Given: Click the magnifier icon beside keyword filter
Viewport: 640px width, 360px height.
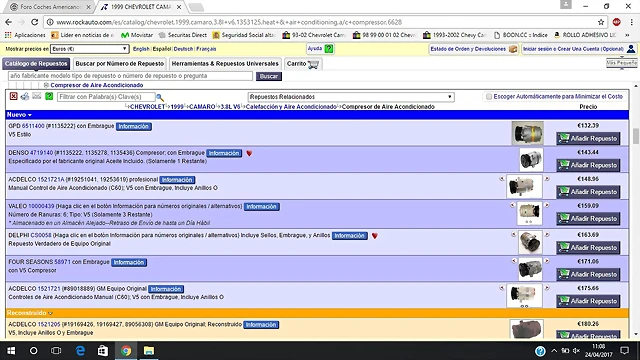Looking at the screenshot, I should tap(160, 98).
